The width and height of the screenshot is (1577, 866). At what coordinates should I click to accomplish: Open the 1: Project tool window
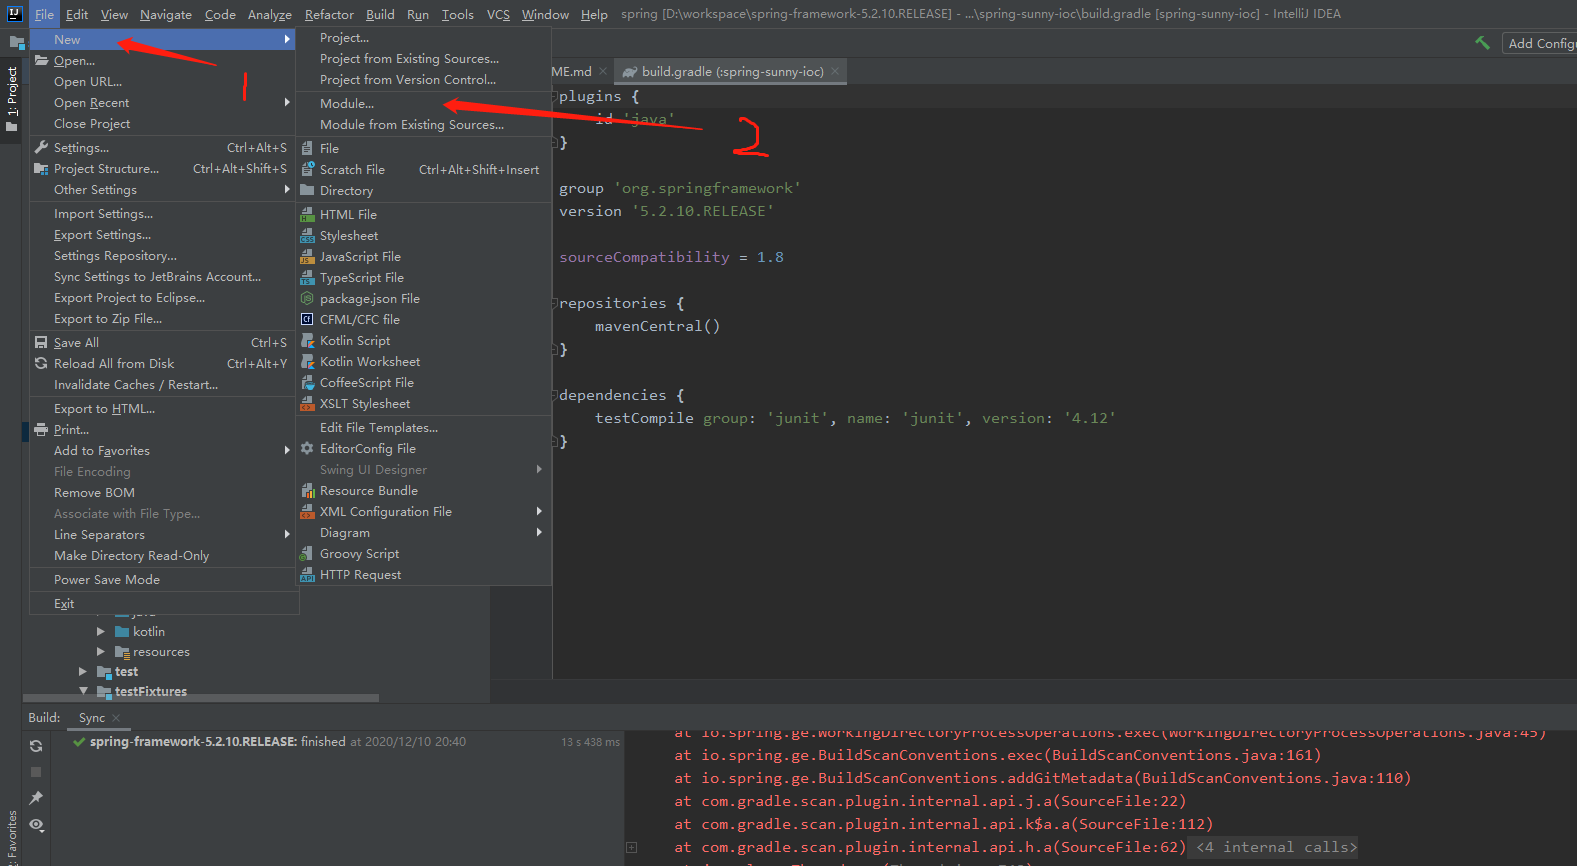point(12,100)
